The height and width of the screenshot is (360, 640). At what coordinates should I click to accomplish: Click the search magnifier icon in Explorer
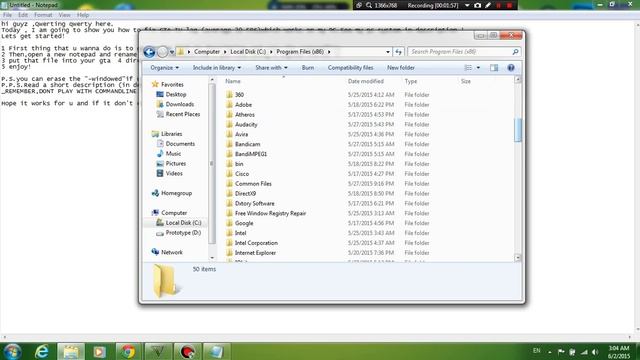click(x=515, y=52)
